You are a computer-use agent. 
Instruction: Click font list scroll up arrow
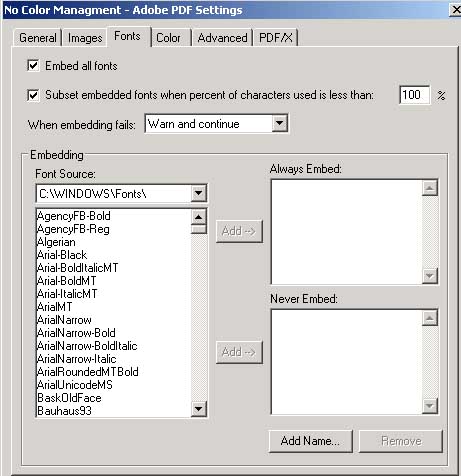coord(199,217)
